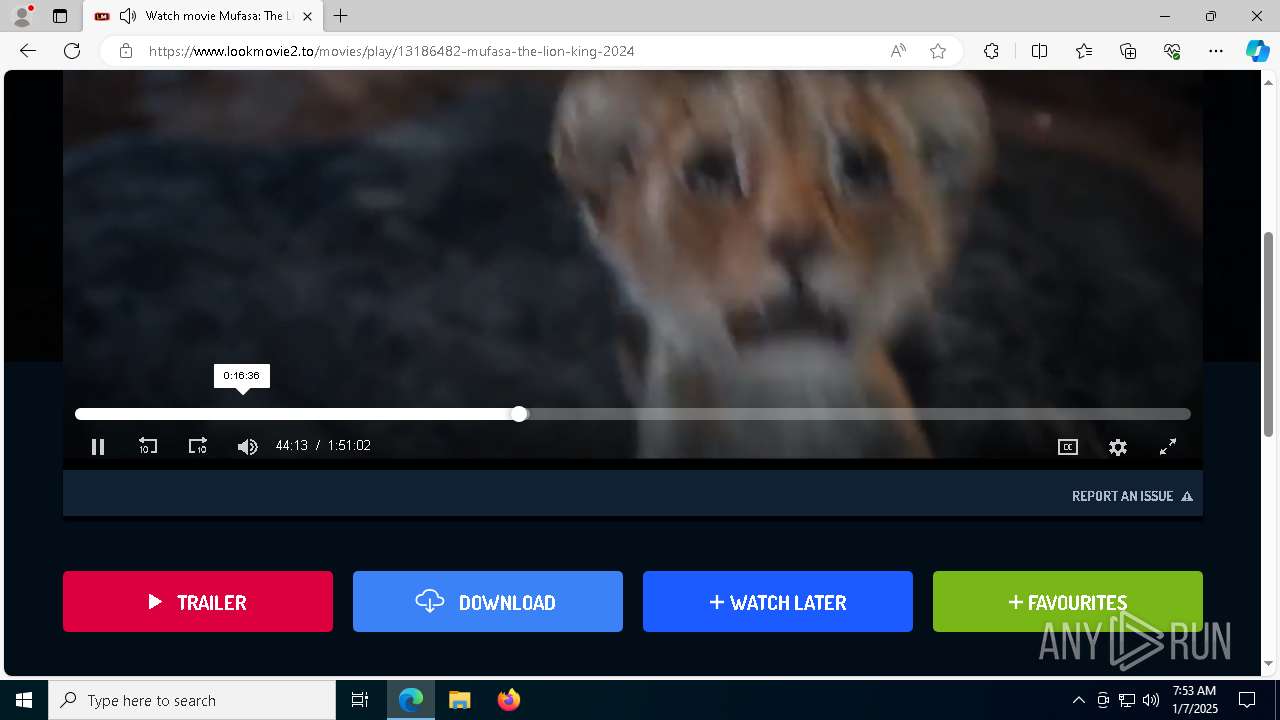Mute the video volume
The height and width of the screenshot is (720, 1280).
click(x=248, y=447)
